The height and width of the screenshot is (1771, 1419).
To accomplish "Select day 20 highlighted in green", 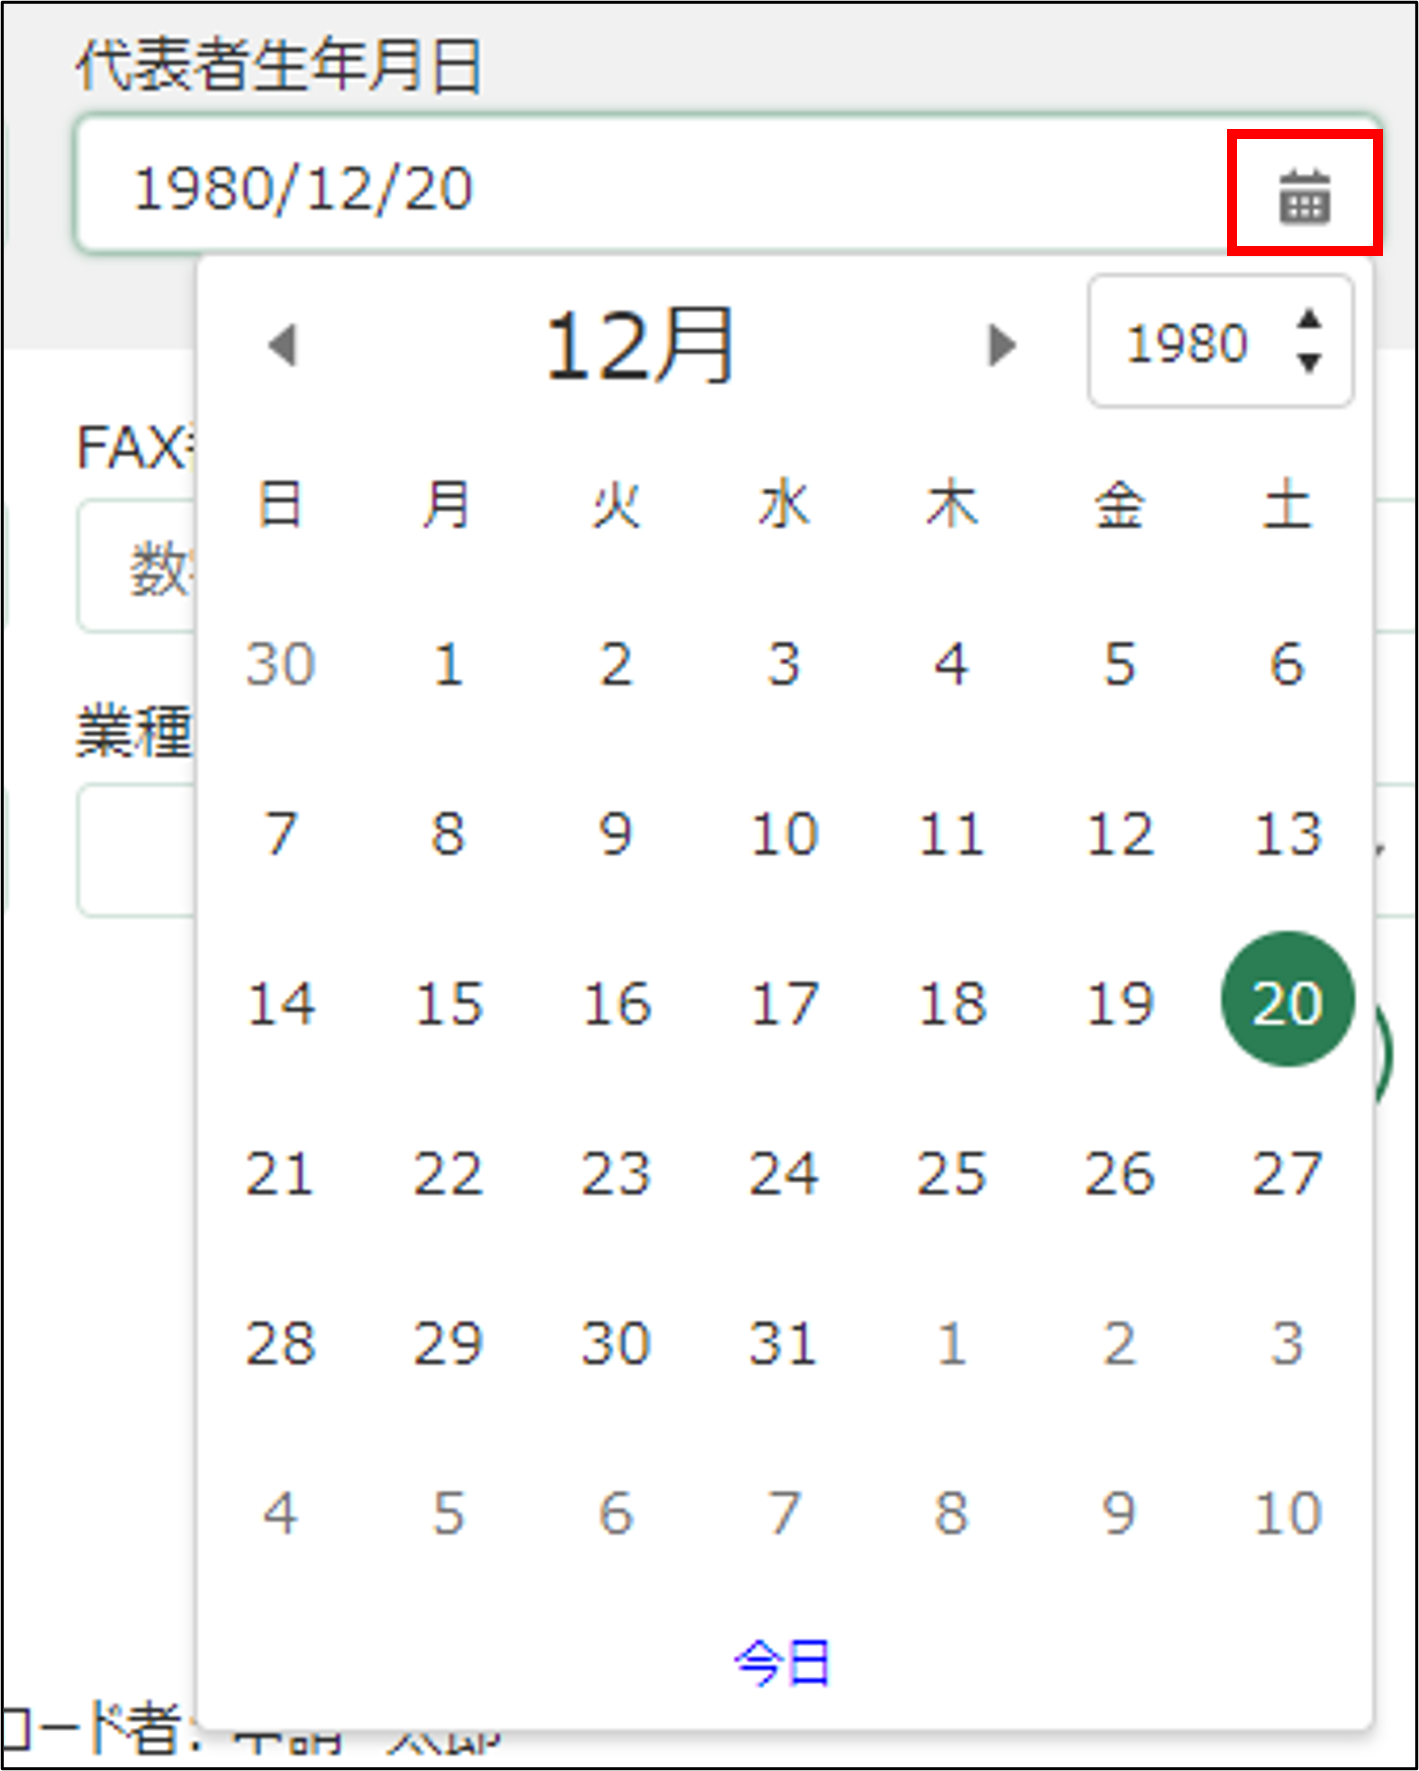I will (1287, 1001).
